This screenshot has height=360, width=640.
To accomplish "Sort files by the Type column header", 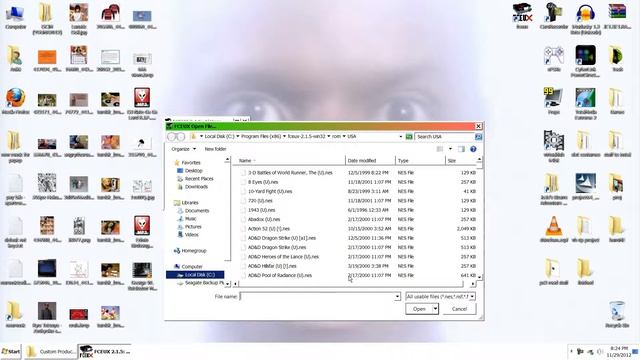I will [420, 161].
